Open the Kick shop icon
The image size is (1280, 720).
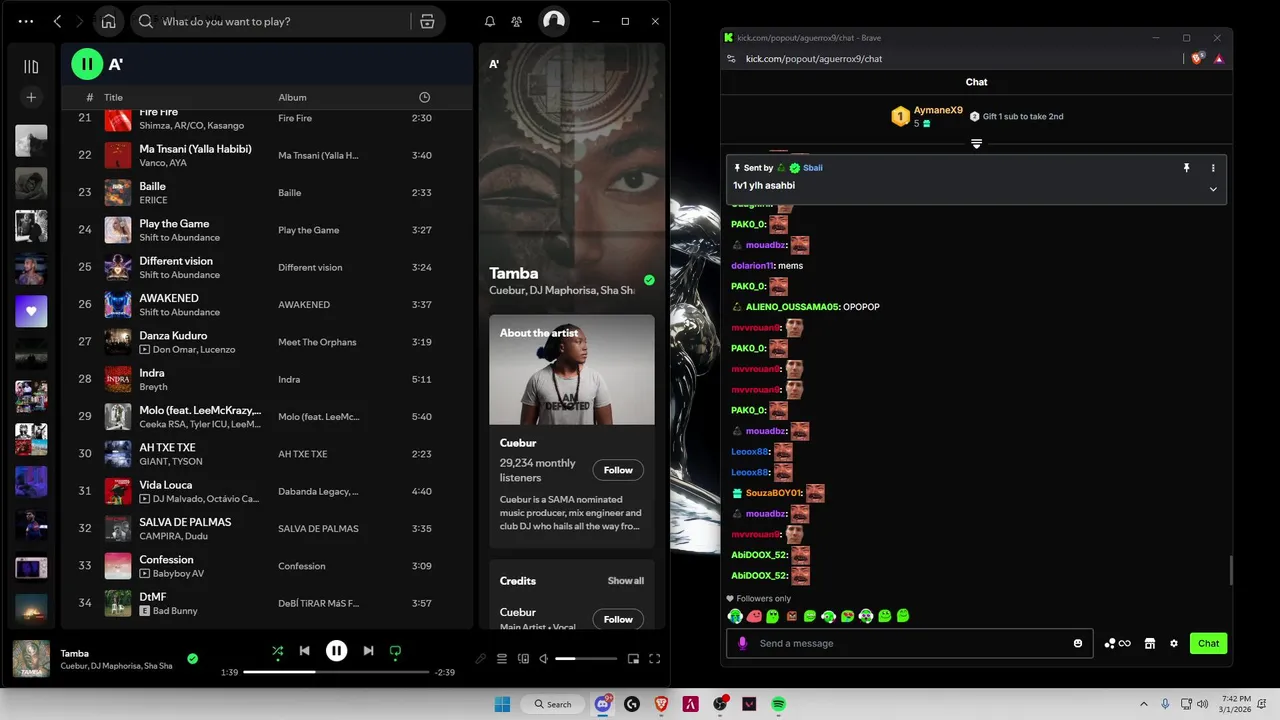tap(1150, 643)
